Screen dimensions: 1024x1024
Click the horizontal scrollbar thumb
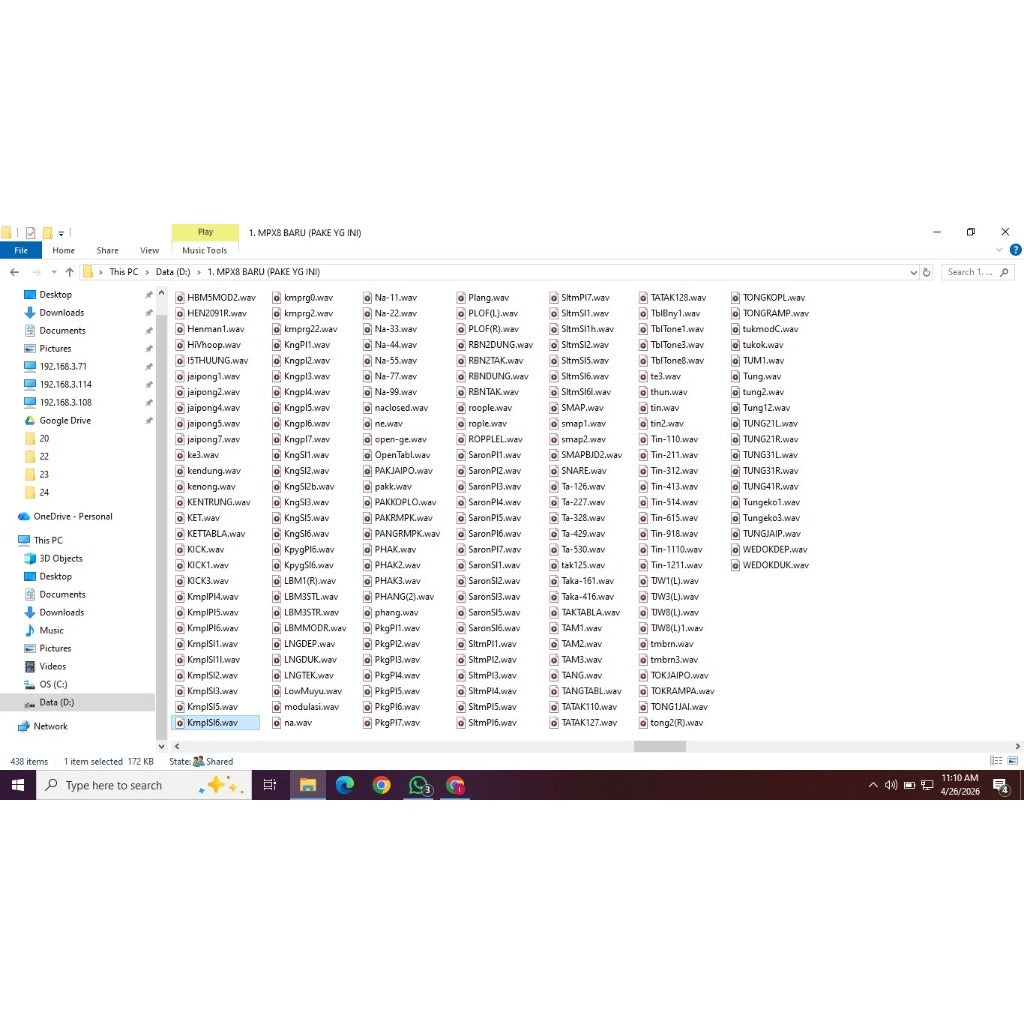[x=660, y=746]
